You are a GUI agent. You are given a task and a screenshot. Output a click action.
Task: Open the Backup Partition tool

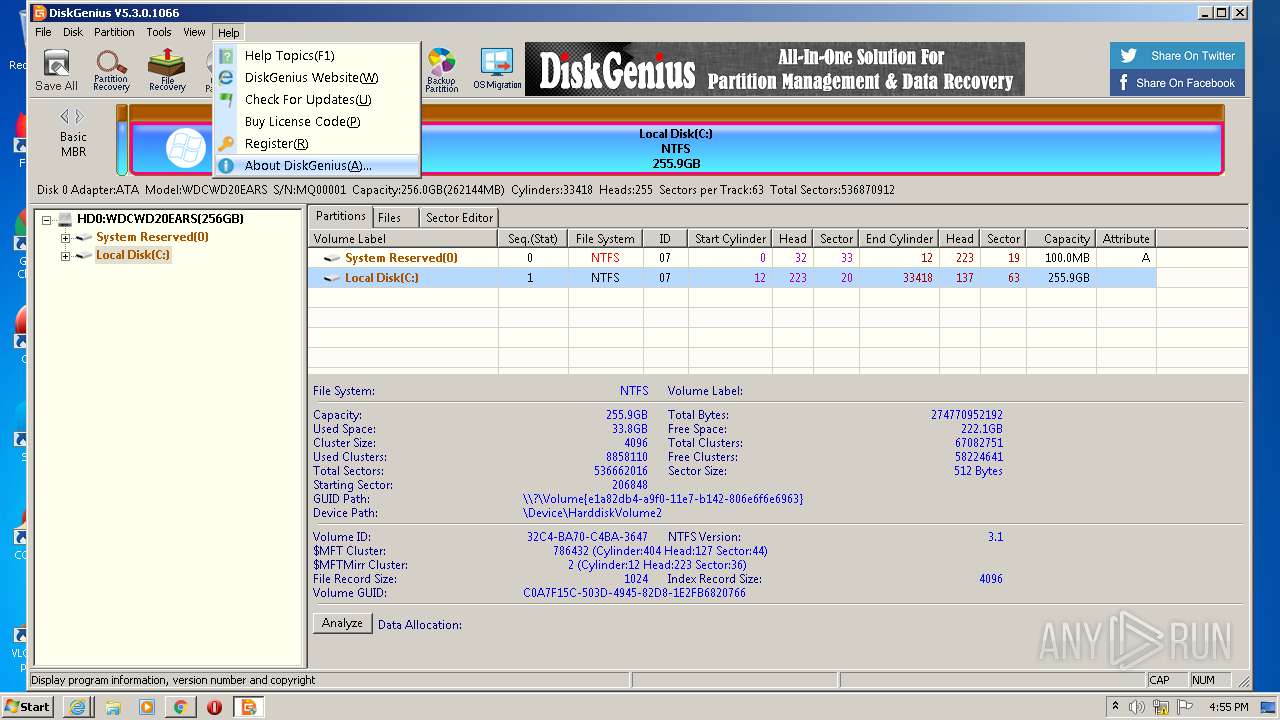[x=442, y=71]
